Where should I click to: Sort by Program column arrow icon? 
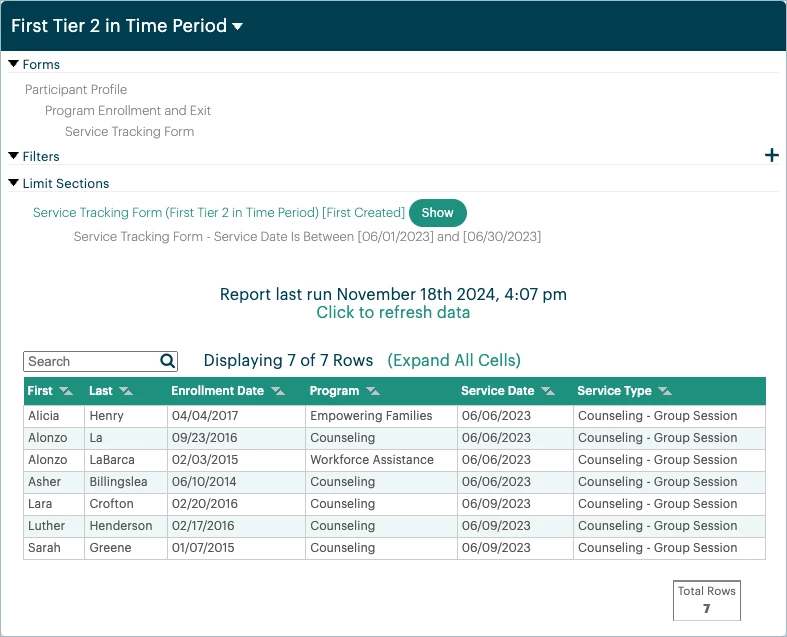click(x=373, y=391)
